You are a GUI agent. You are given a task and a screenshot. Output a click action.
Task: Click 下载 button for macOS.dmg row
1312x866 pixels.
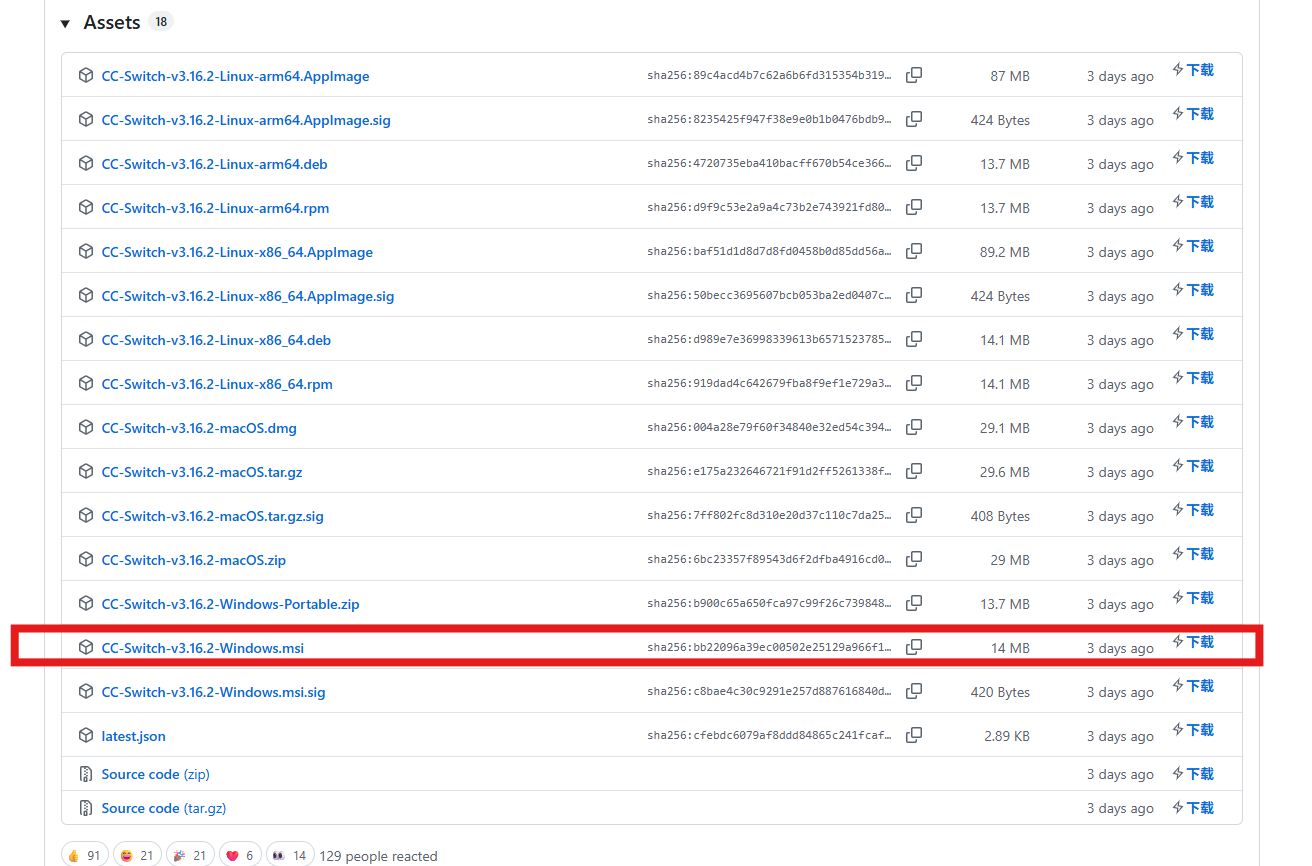(1193, 422)
